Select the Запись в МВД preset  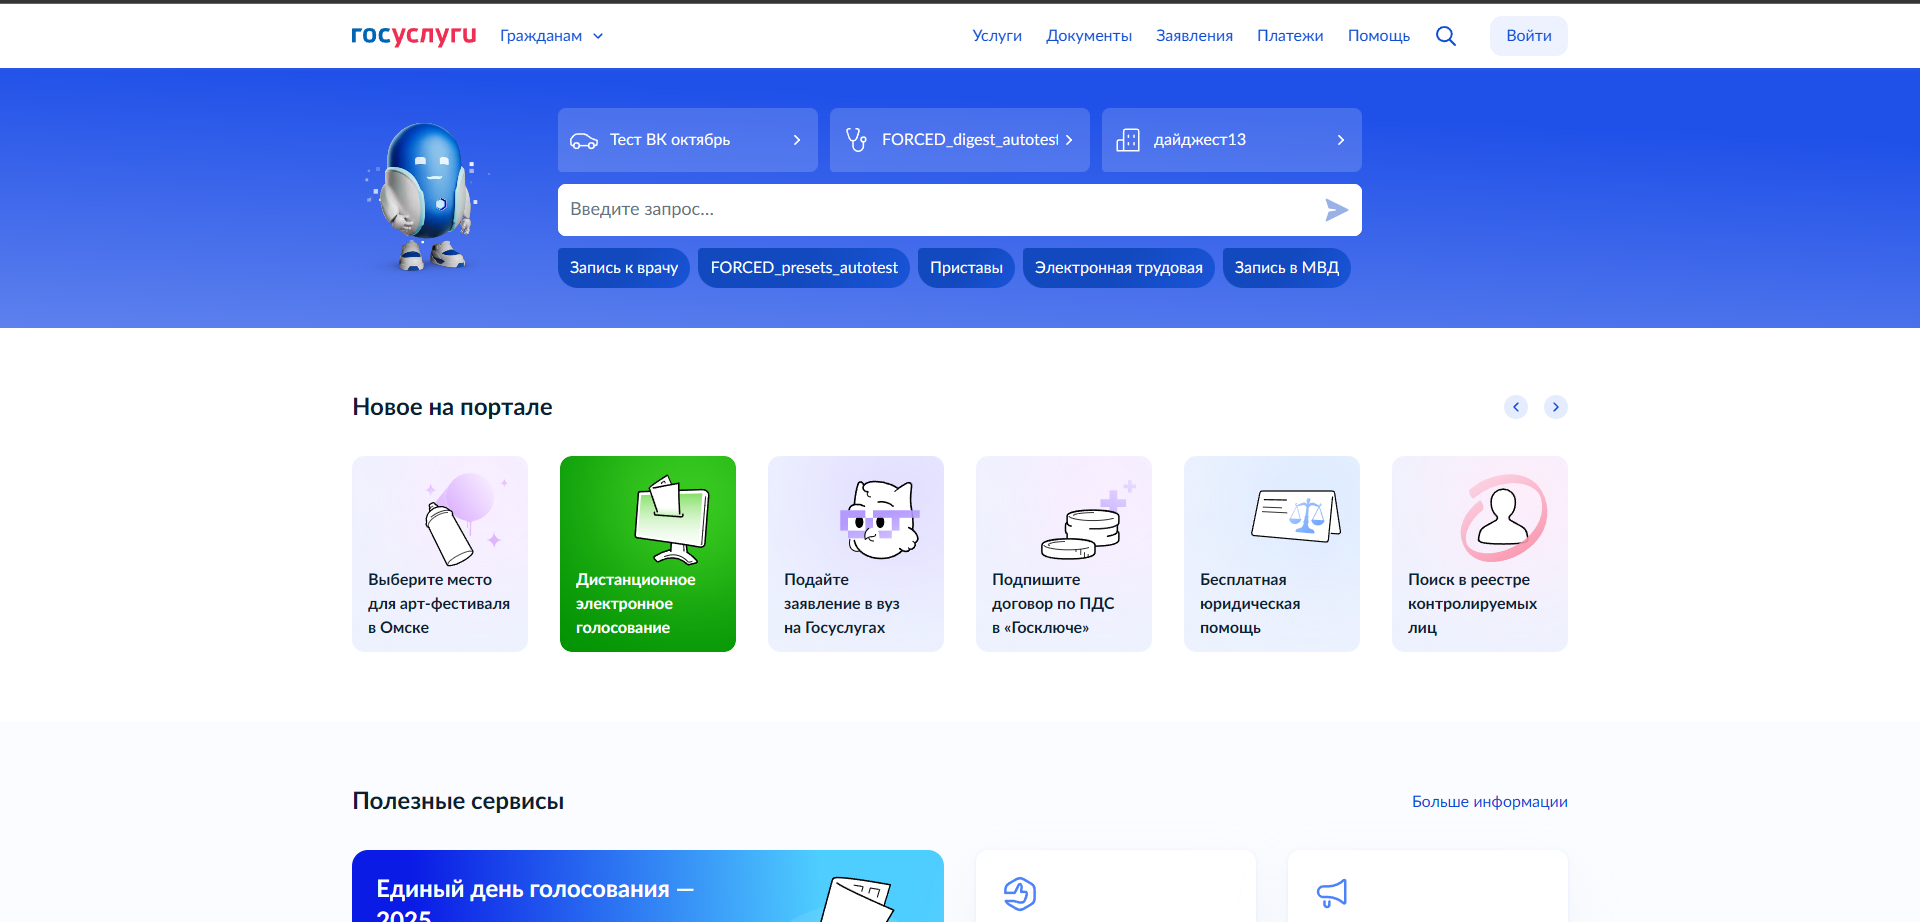(x=1287, y=268)
